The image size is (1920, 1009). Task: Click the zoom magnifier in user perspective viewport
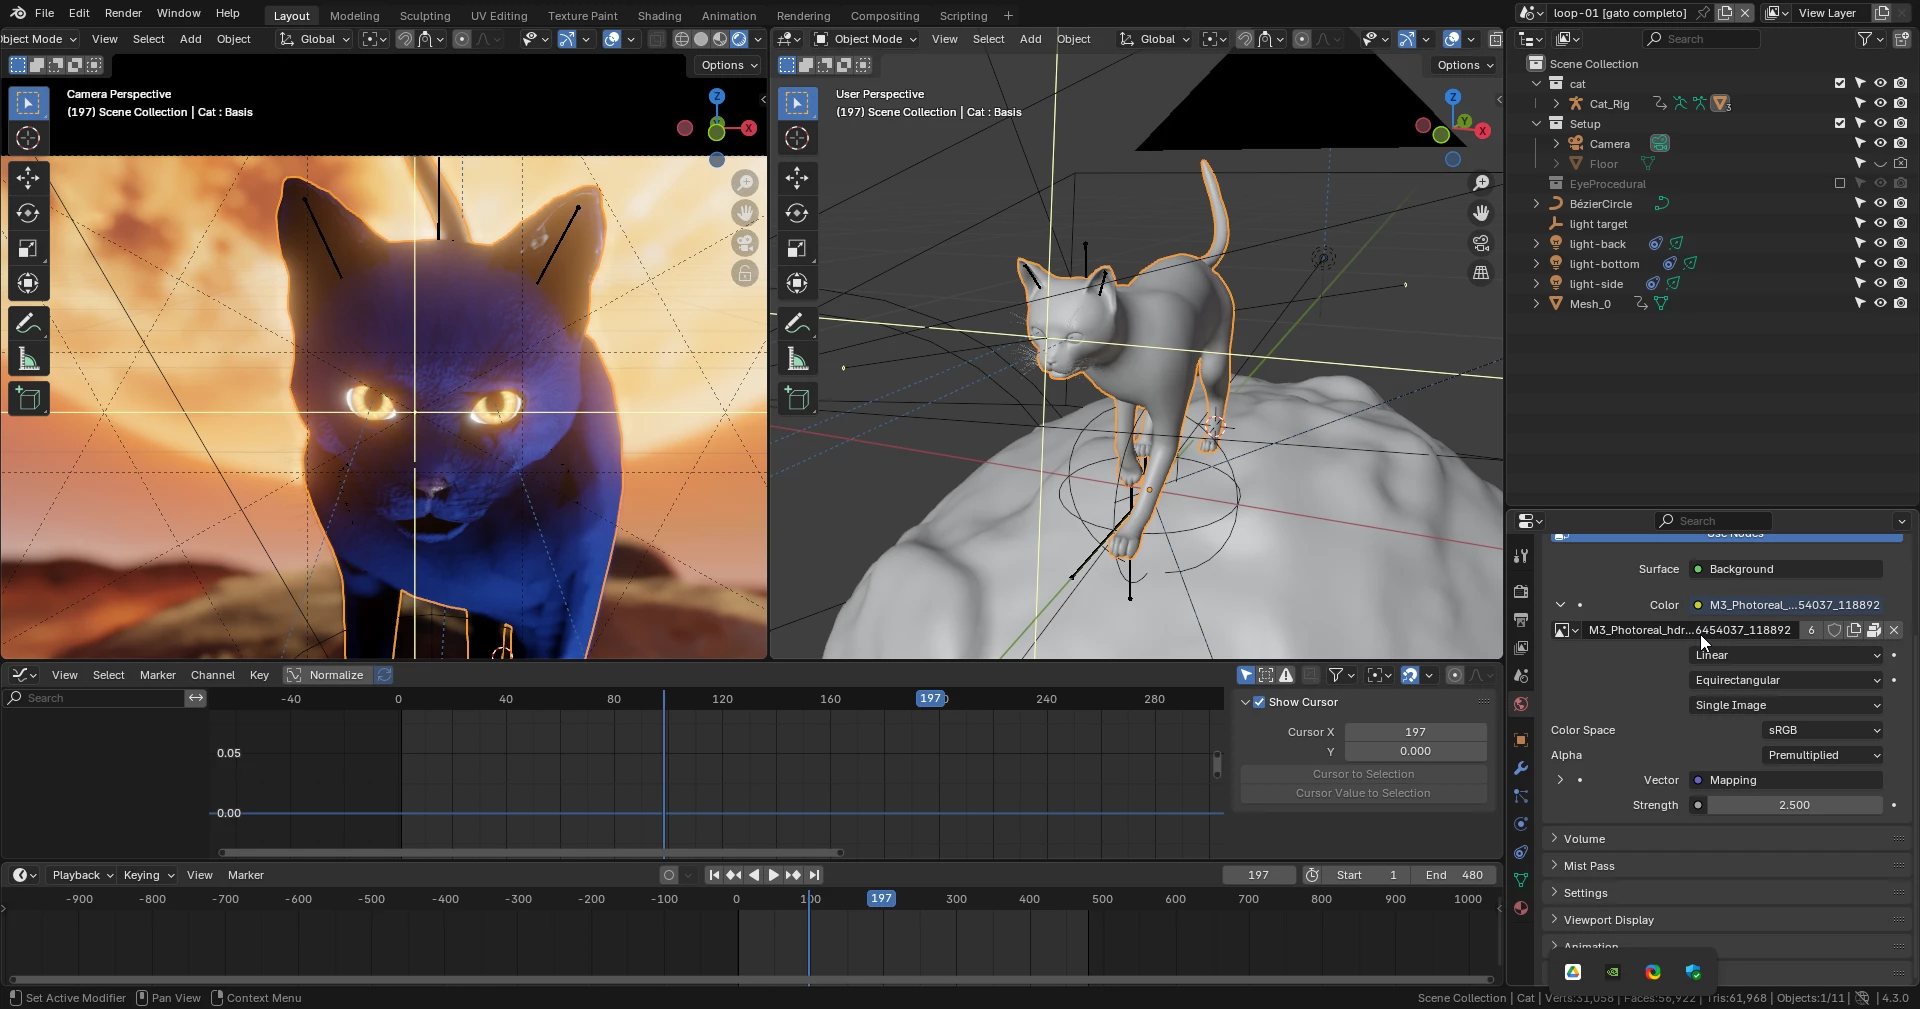1481,183
